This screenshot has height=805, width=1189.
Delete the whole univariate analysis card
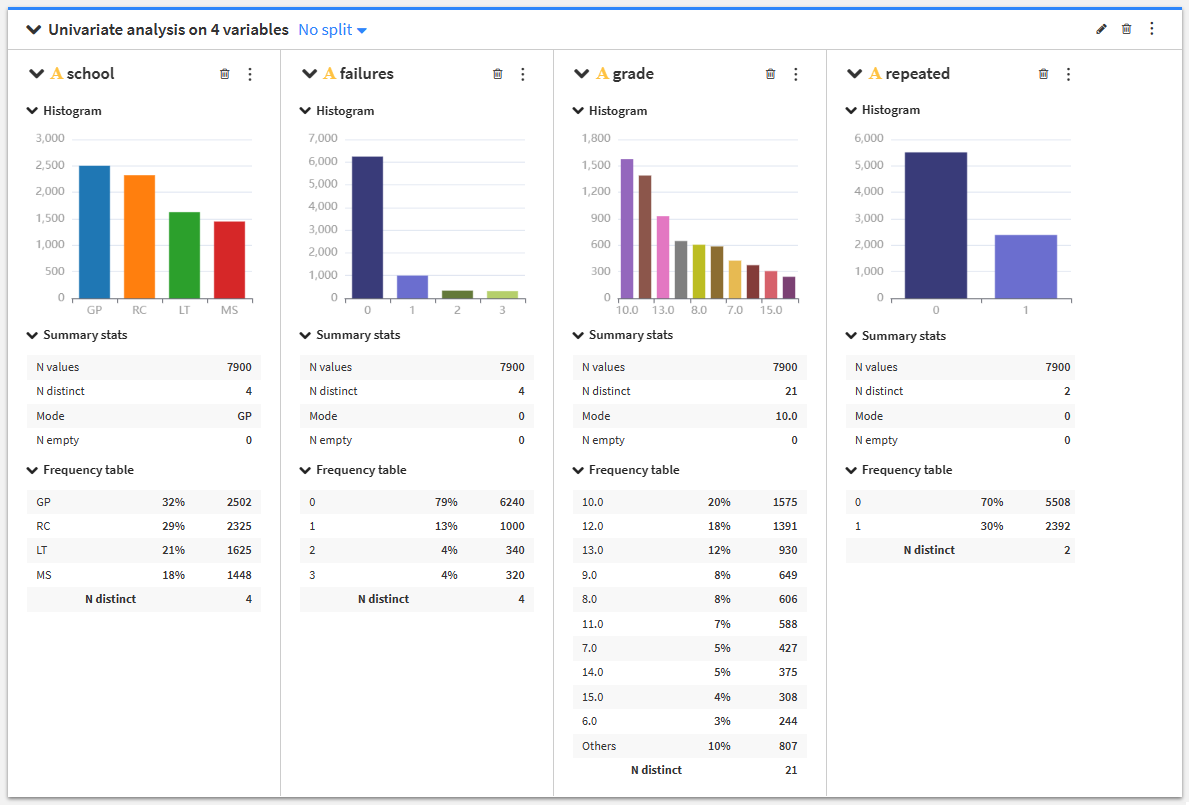pos(1127,30)
